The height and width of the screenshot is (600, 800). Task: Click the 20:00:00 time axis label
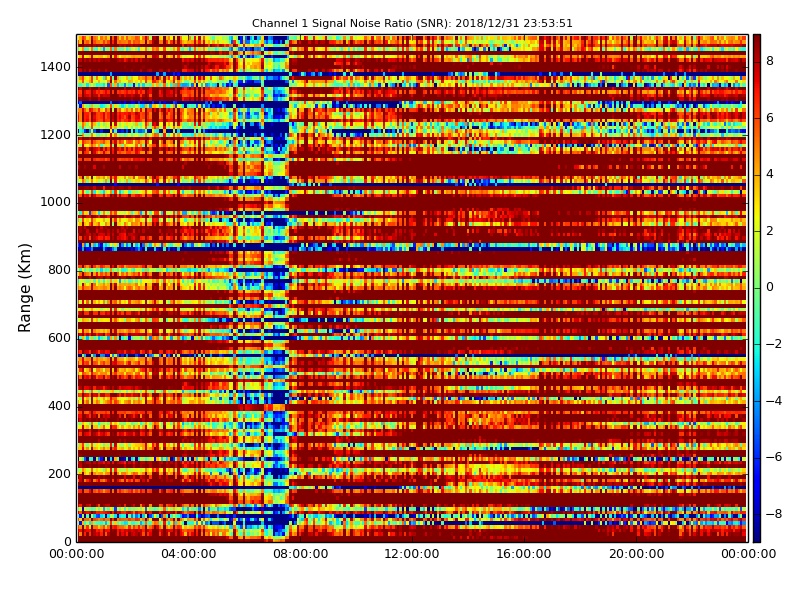click(636, 554)
